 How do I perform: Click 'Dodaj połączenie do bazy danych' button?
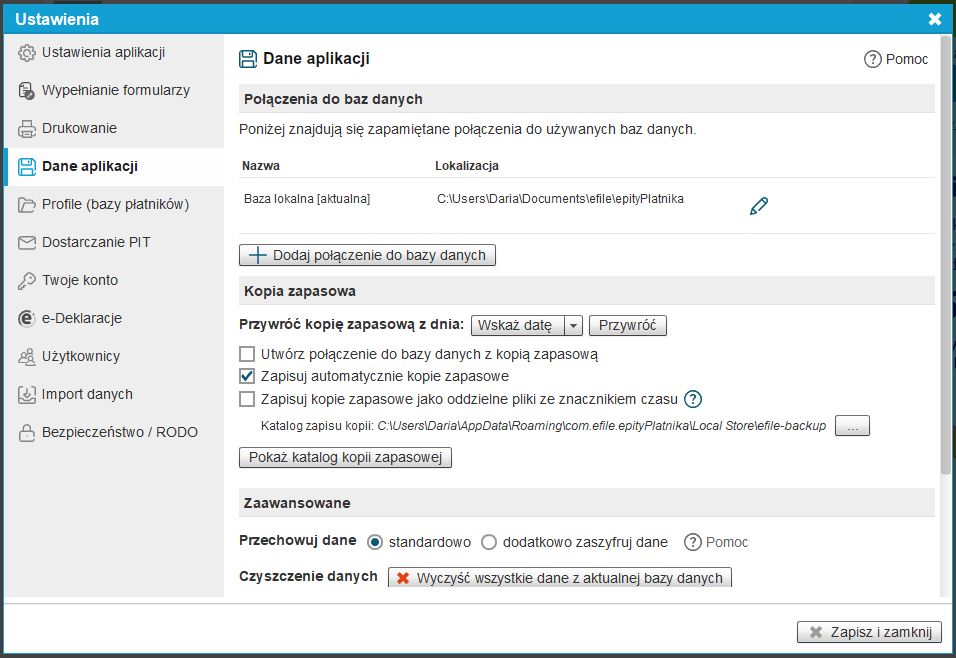(x=367, y=255)
